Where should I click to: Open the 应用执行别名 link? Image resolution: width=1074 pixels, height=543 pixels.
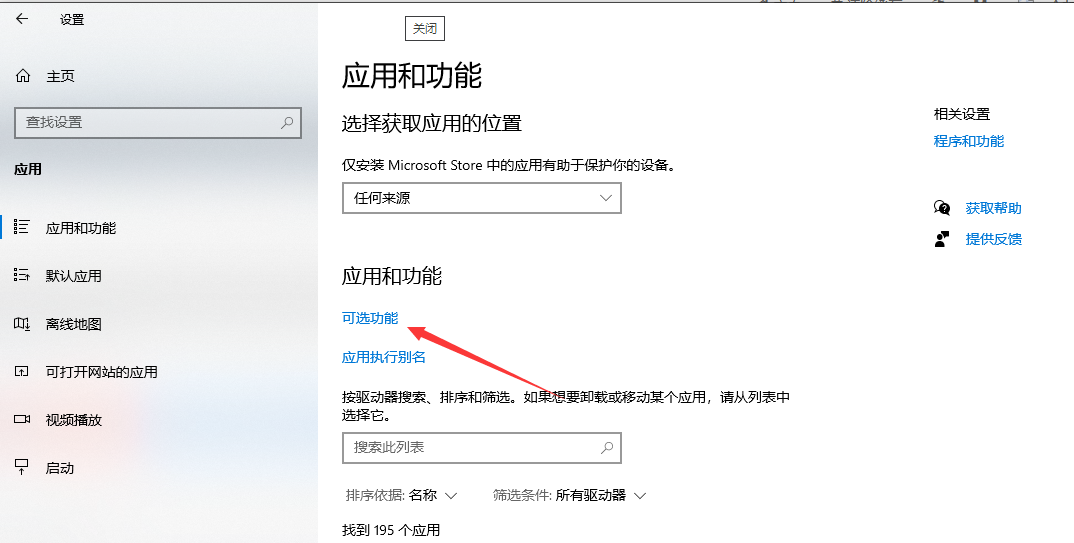point(384,357)
